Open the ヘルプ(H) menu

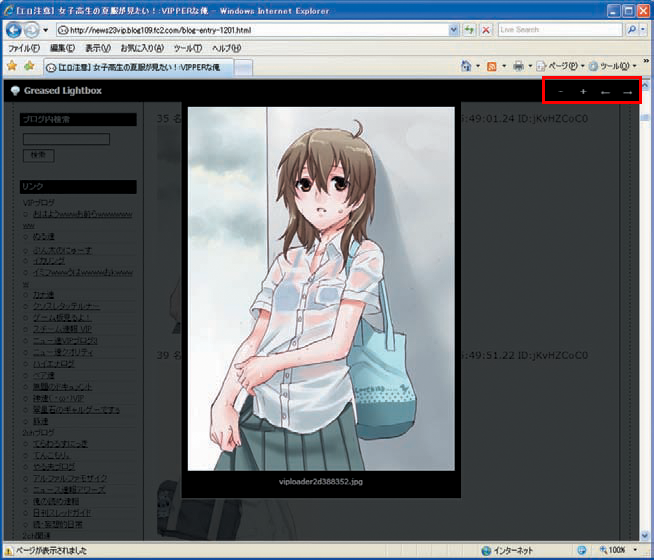[x=226, y=48]
